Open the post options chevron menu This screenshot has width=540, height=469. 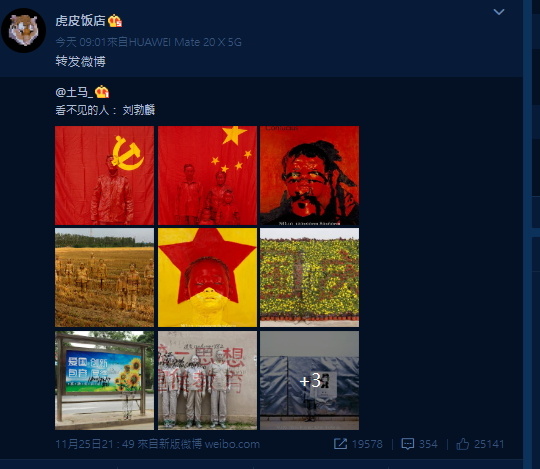(499, 12)
